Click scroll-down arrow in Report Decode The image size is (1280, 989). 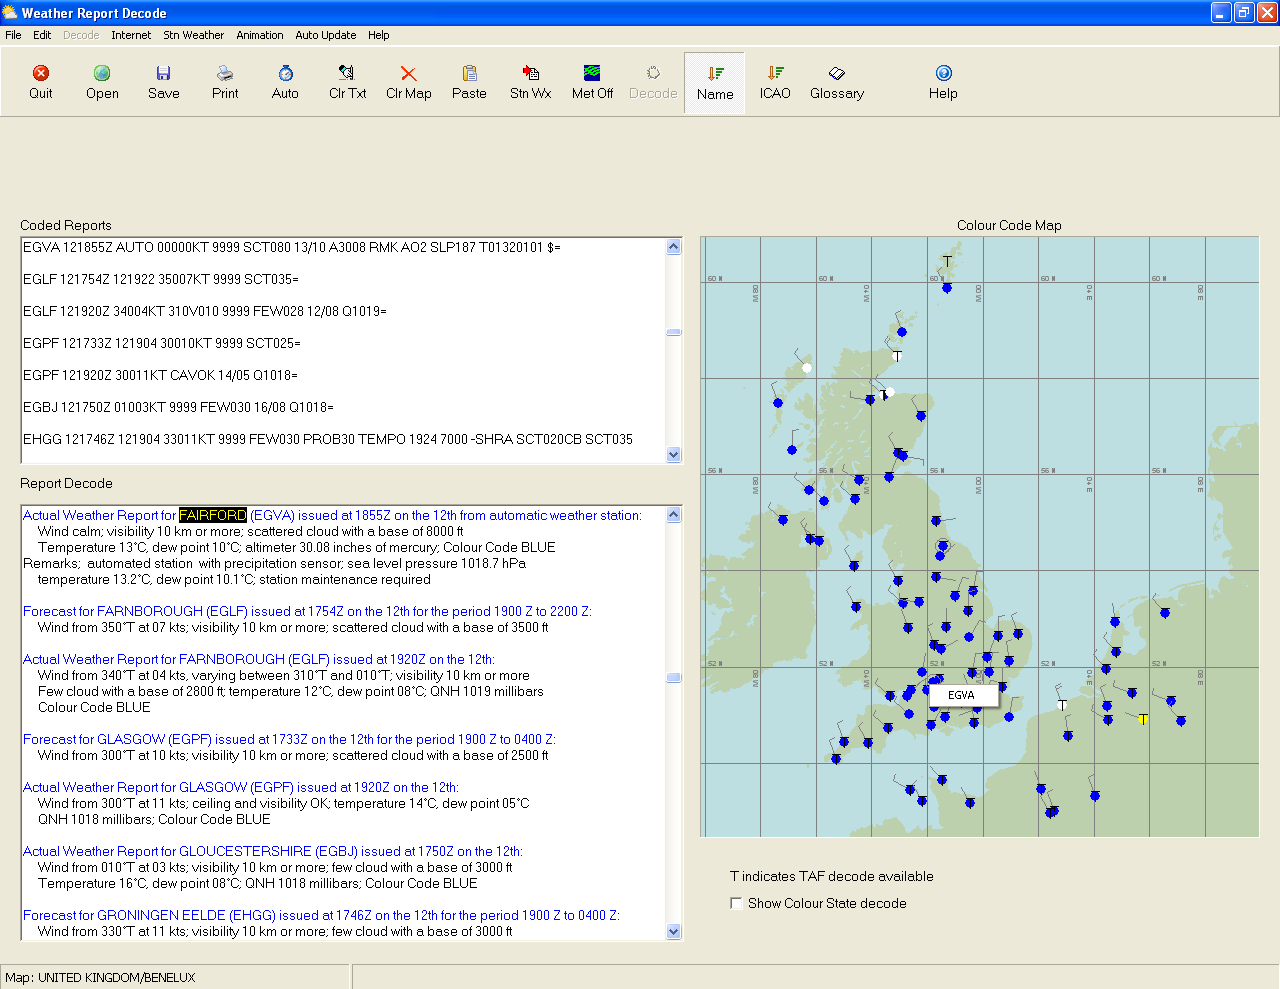coord(673,931)
